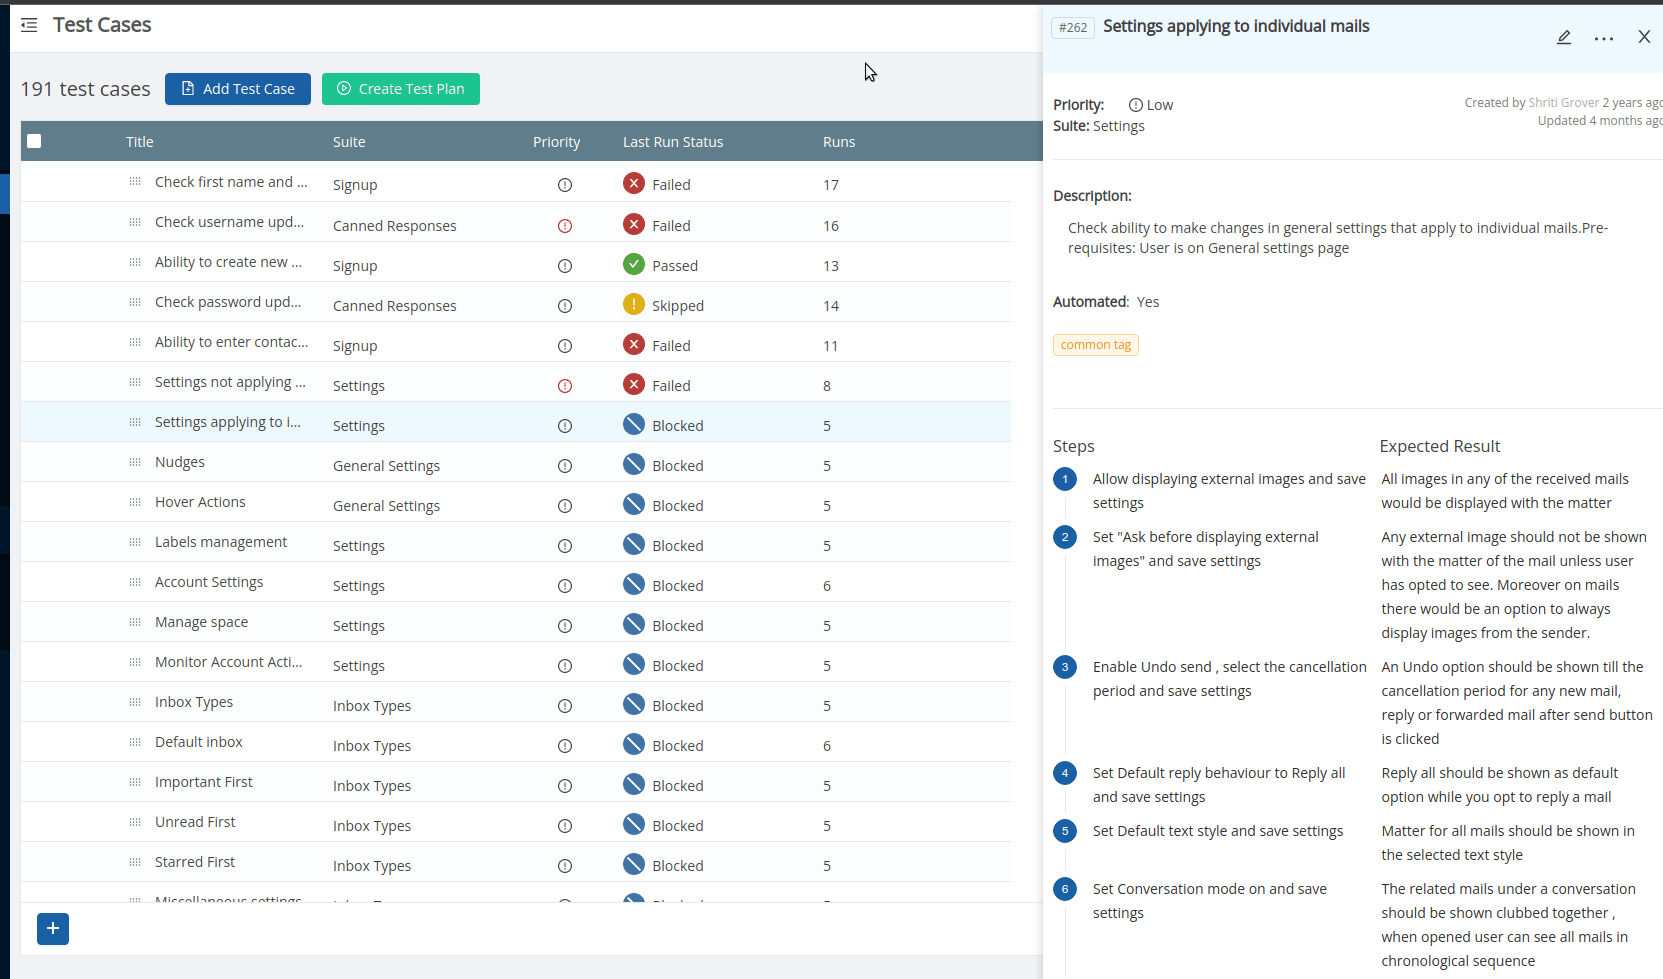Image resolution: width=1663 pixels, height=979 pixels.
Task: Sort table by Title column header
Action: (140, 142)
